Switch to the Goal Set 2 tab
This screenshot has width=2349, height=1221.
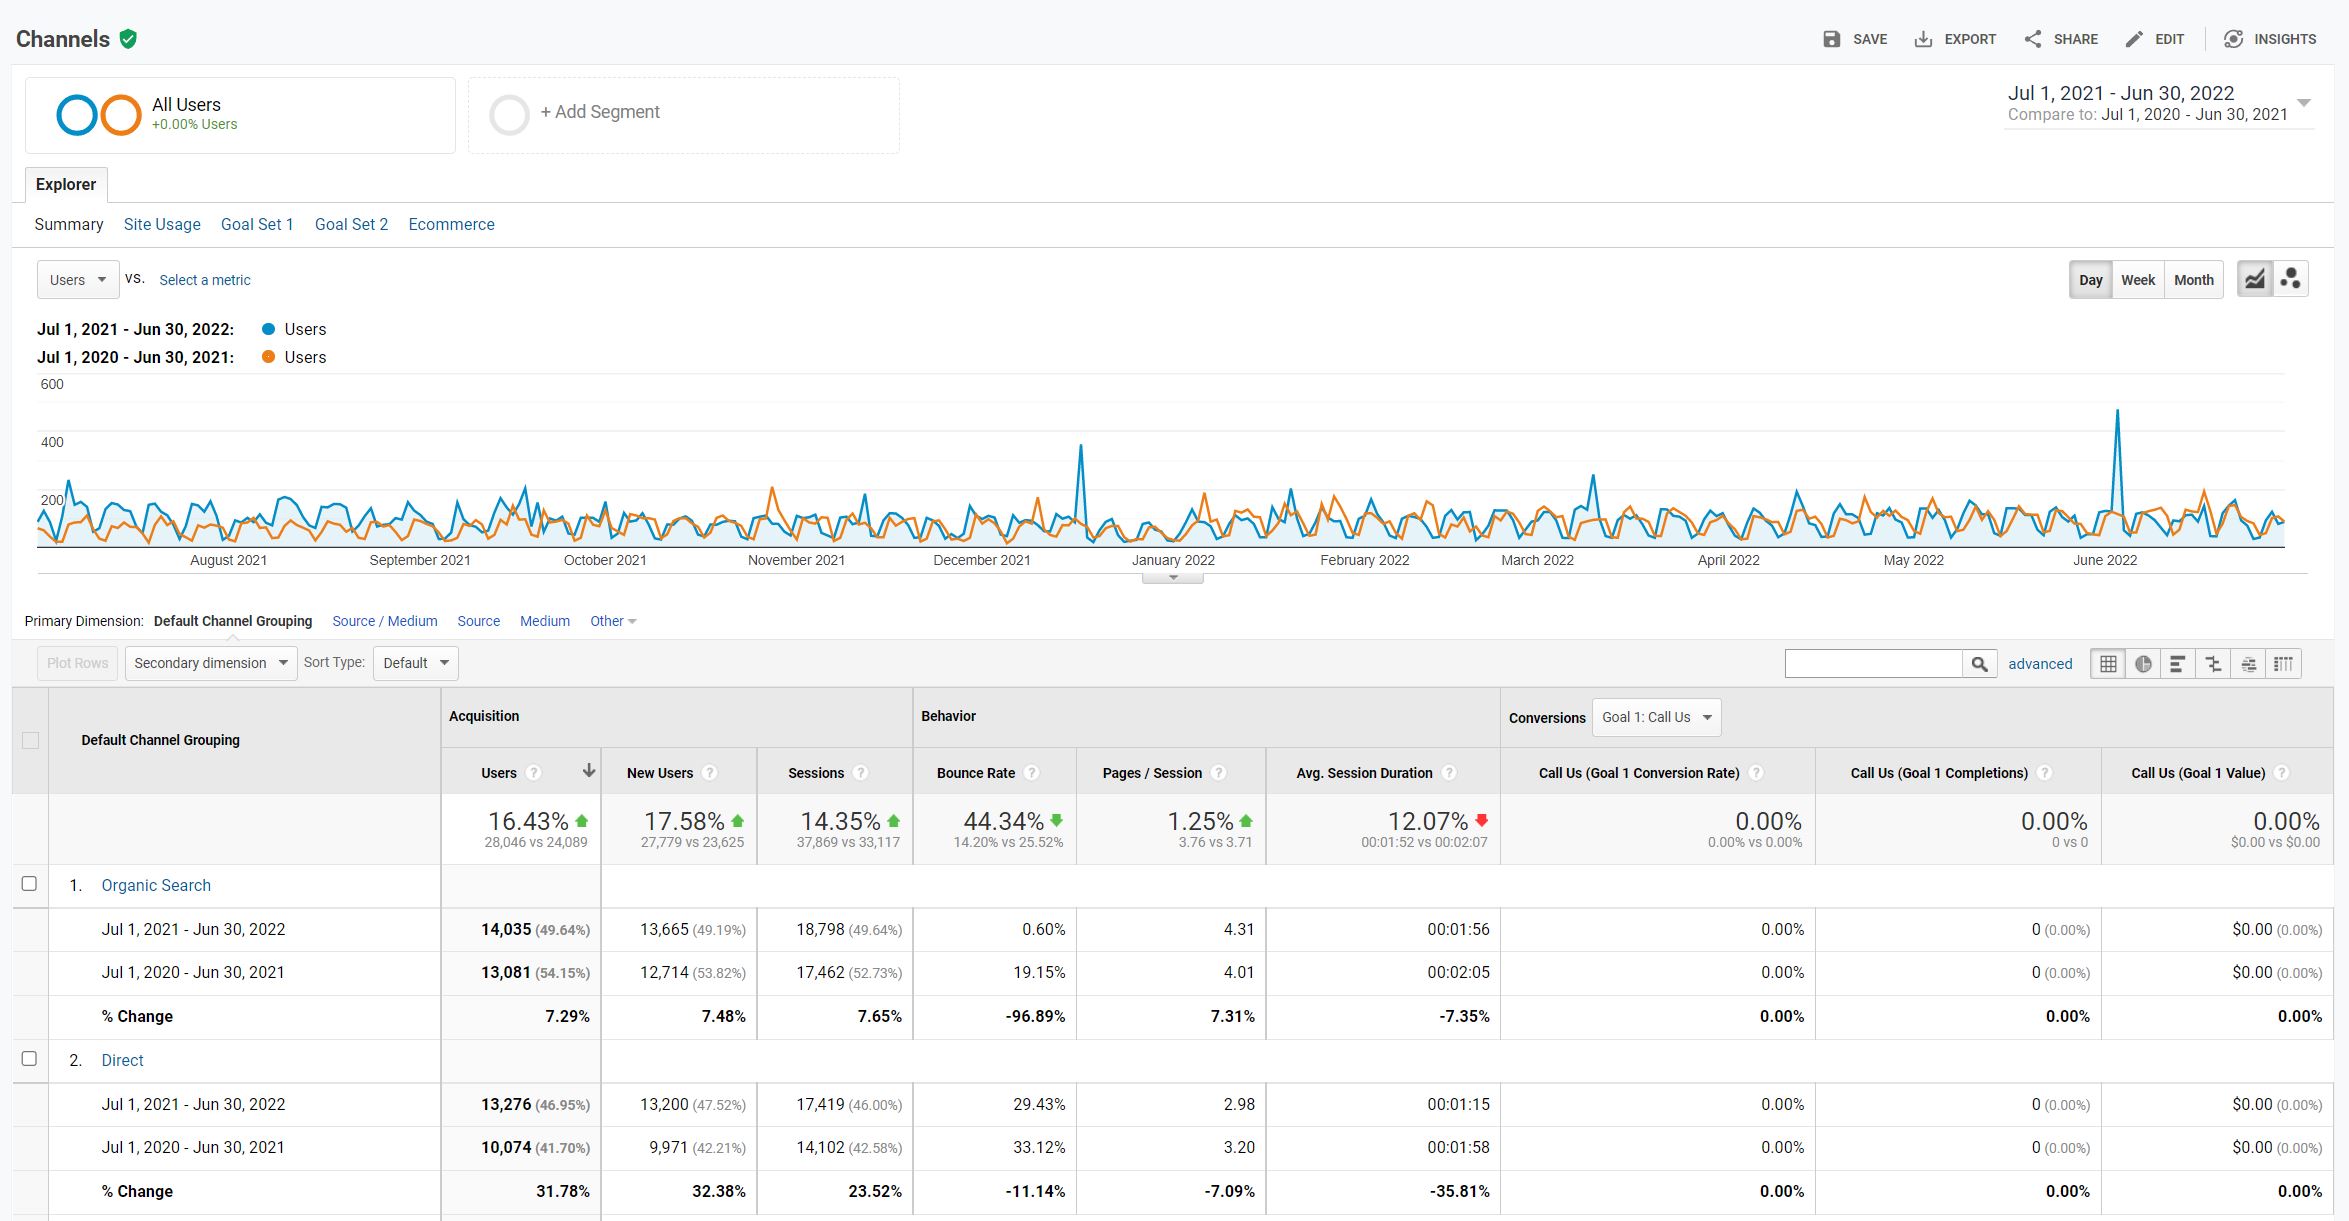351,224
